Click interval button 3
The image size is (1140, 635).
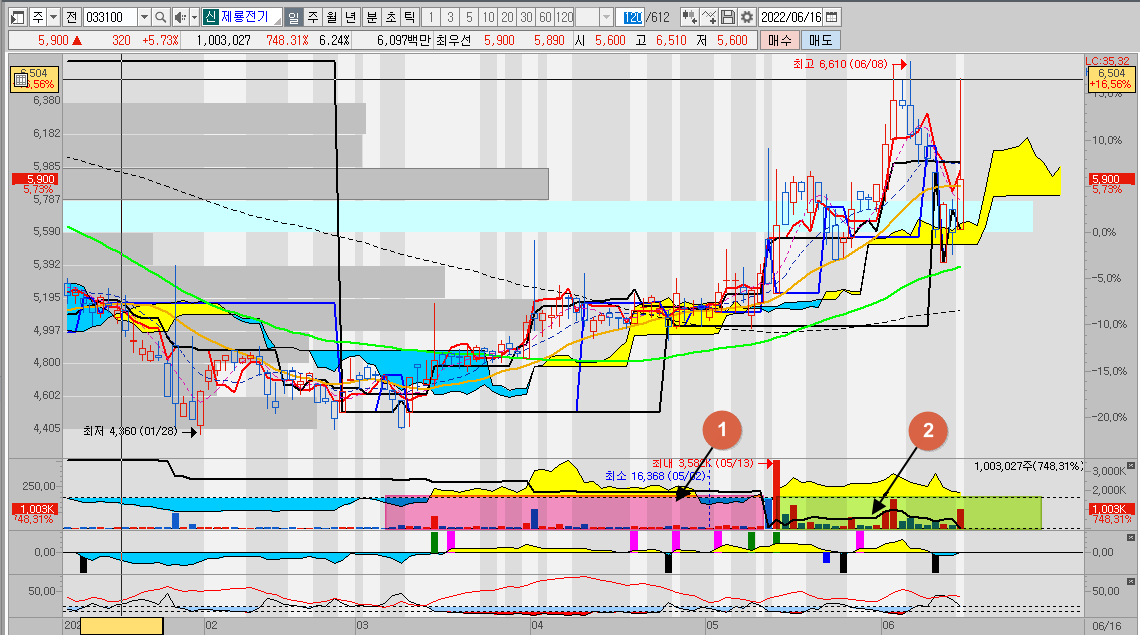(x=450, y=17)
